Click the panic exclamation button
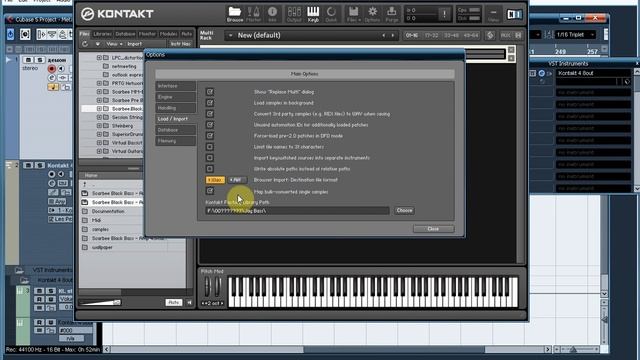Image resolution: width=640 pixels, height=360 pixels. [444, 14]
